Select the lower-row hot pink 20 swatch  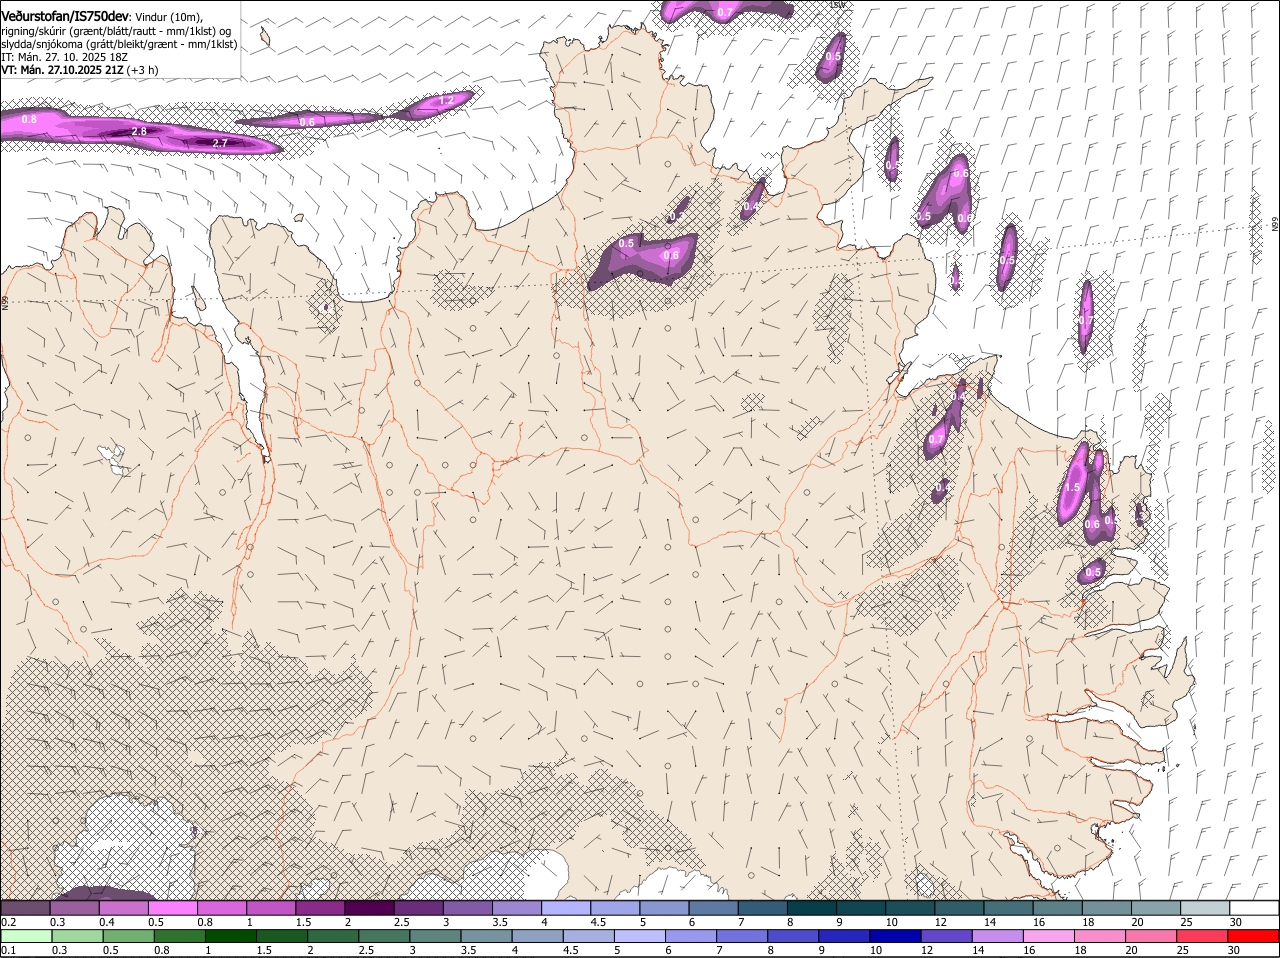(x=1151, y=936)
